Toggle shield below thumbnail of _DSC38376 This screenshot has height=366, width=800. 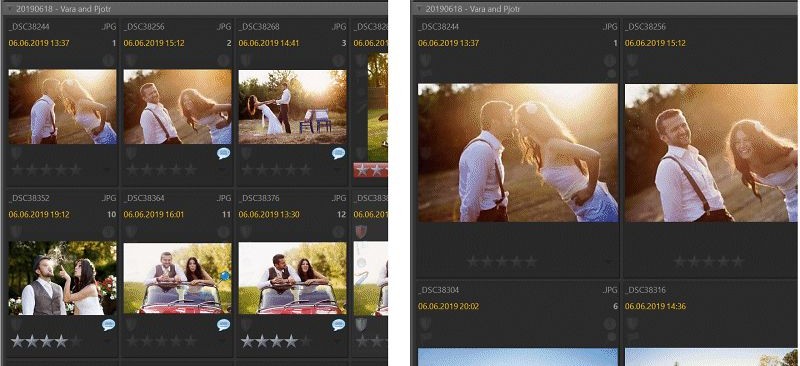[x=246, y=325]
